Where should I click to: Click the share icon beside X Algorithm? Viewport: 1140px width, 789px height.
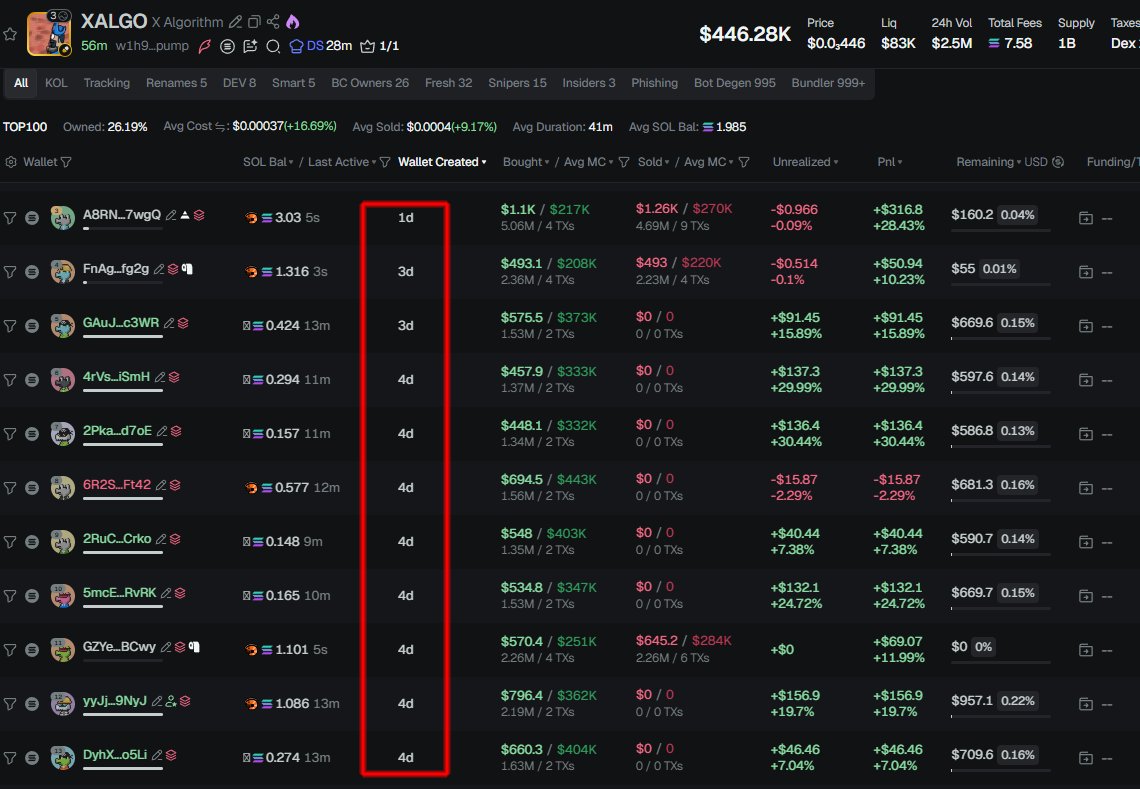(x=273, y=22)
